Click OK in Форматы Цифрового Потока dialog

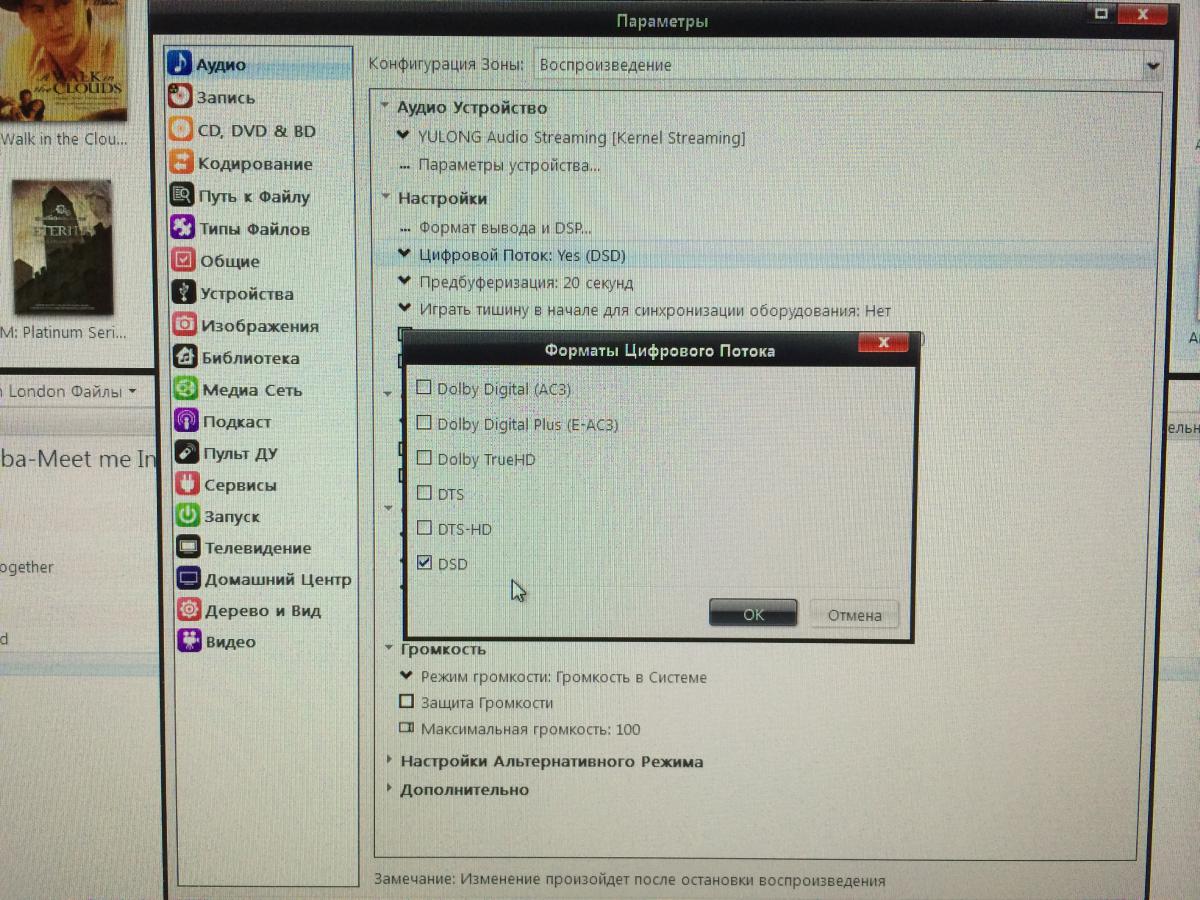pyautogui.click(x=753, y=614)
